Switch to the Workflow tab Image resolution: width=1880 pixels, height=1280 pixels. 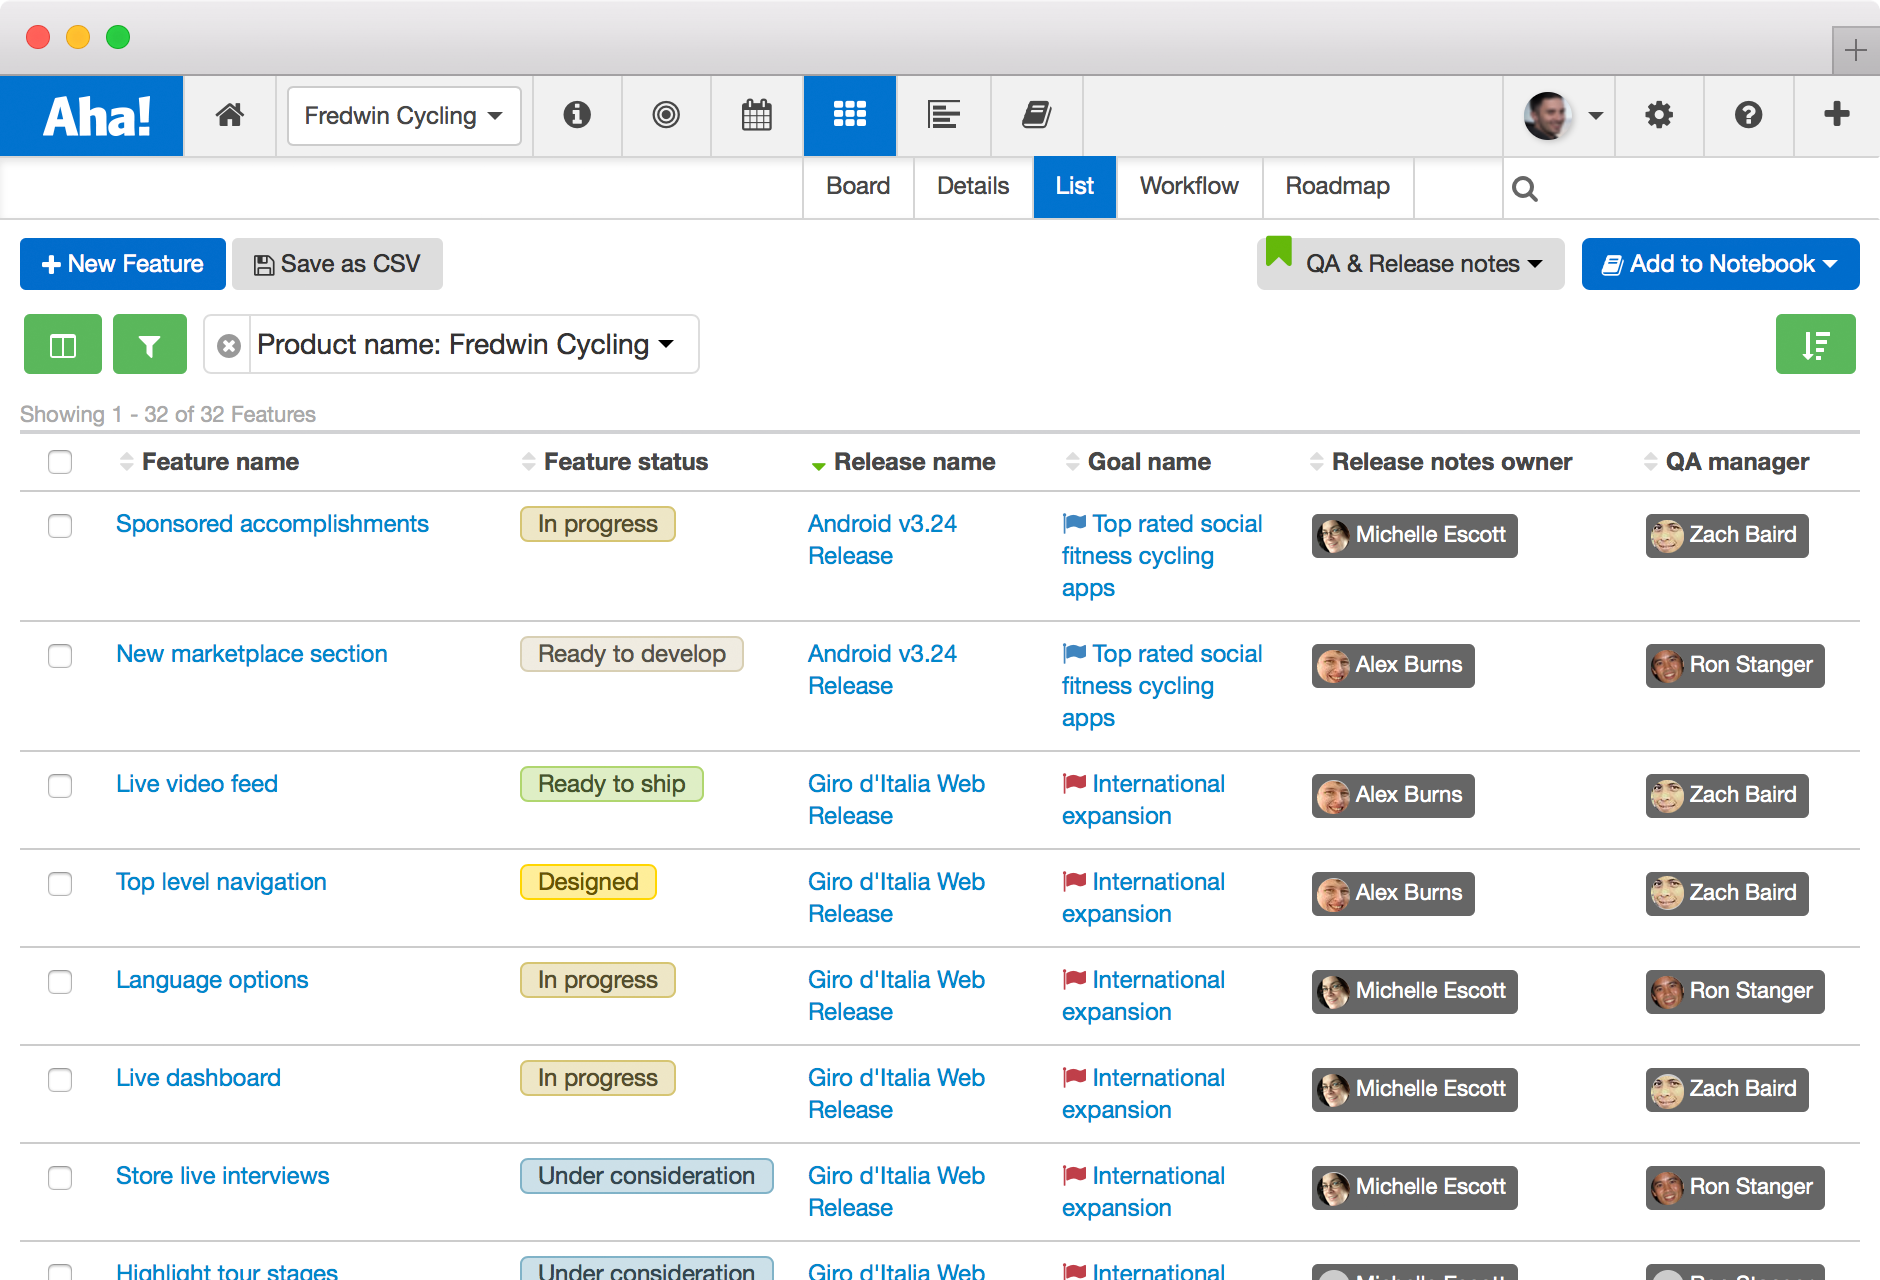tap(1189, 186)
